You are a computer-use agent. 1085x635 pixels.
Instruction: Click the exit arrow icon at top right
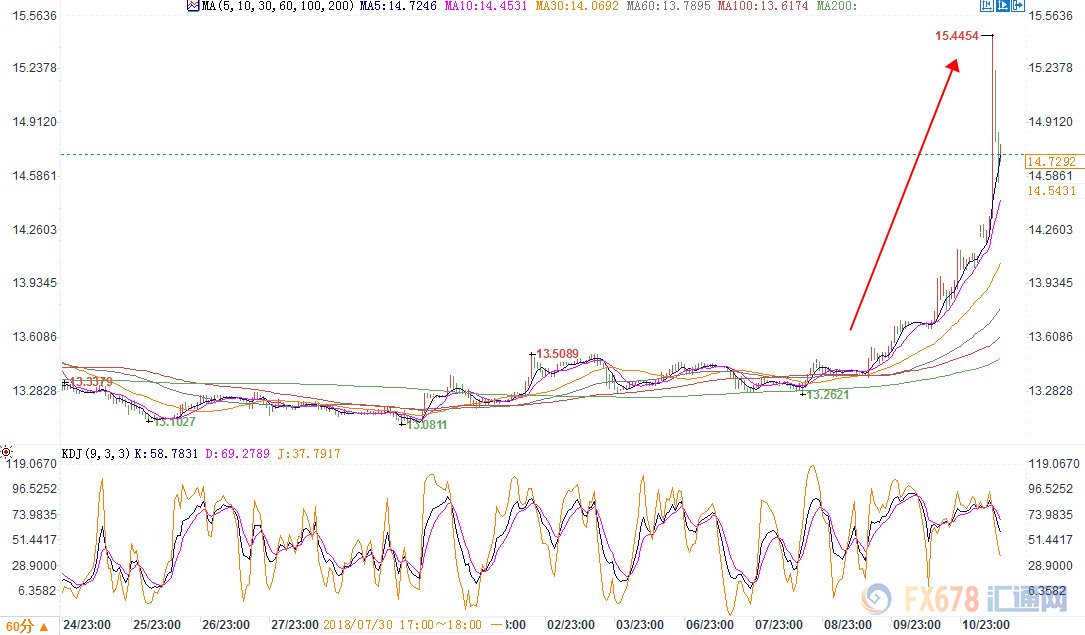(1018, 6)
